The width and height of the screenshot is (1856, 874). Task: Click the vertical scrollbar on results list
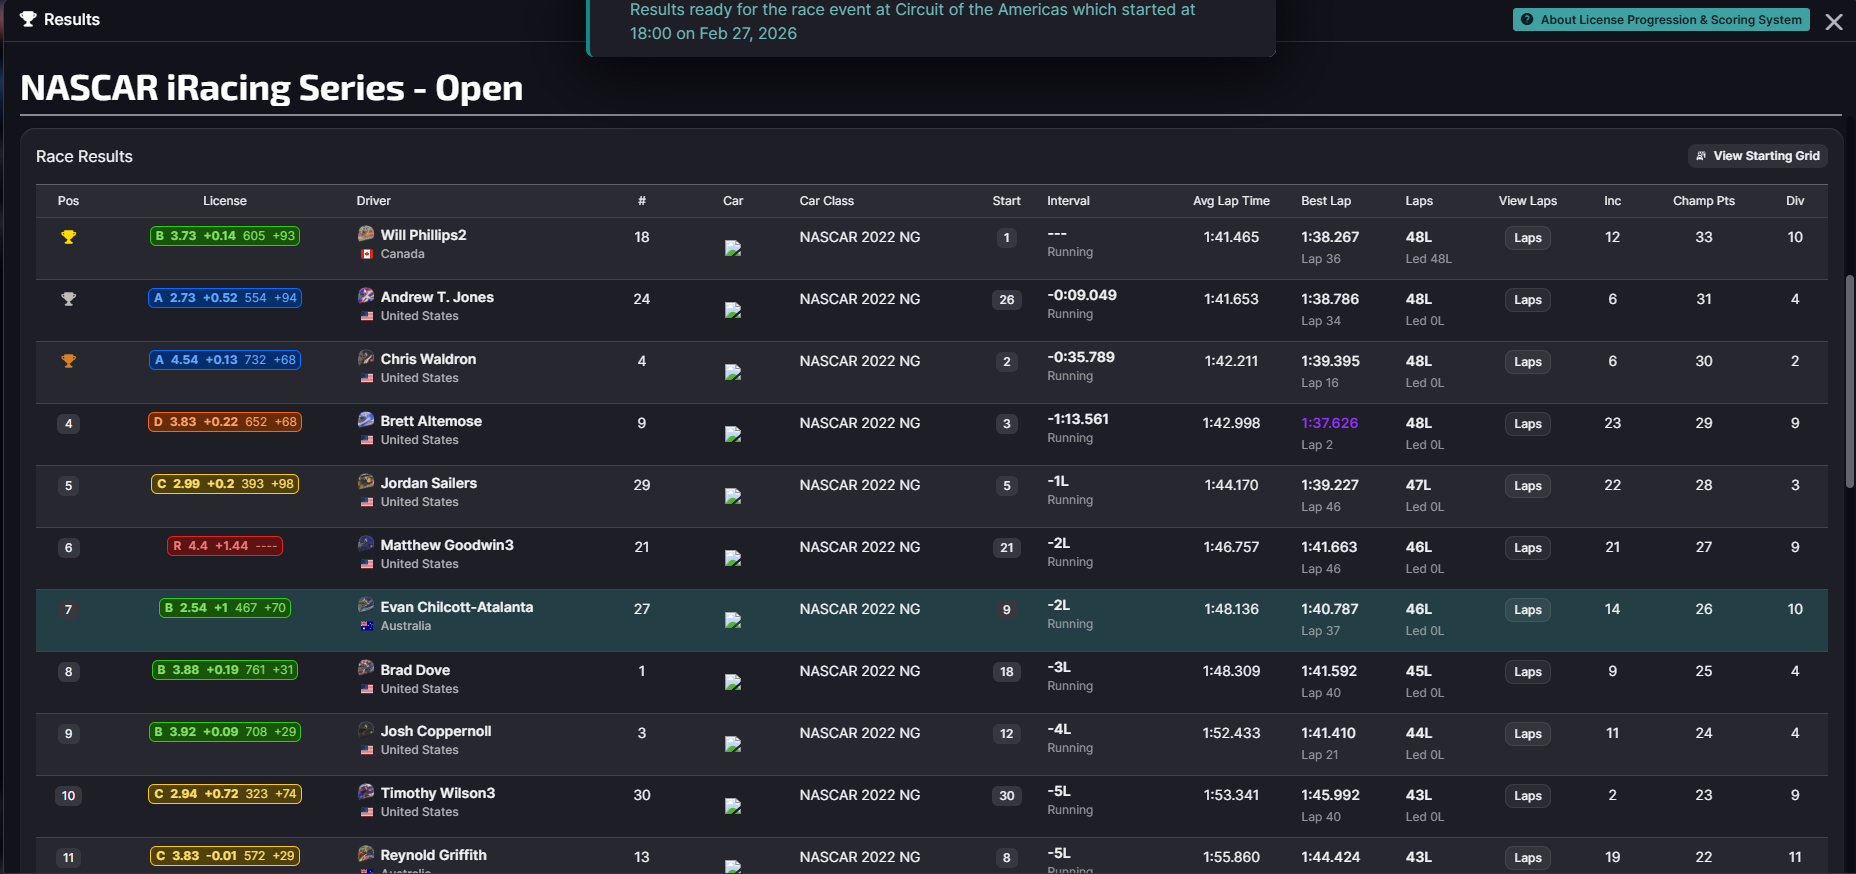(1849, 380)
